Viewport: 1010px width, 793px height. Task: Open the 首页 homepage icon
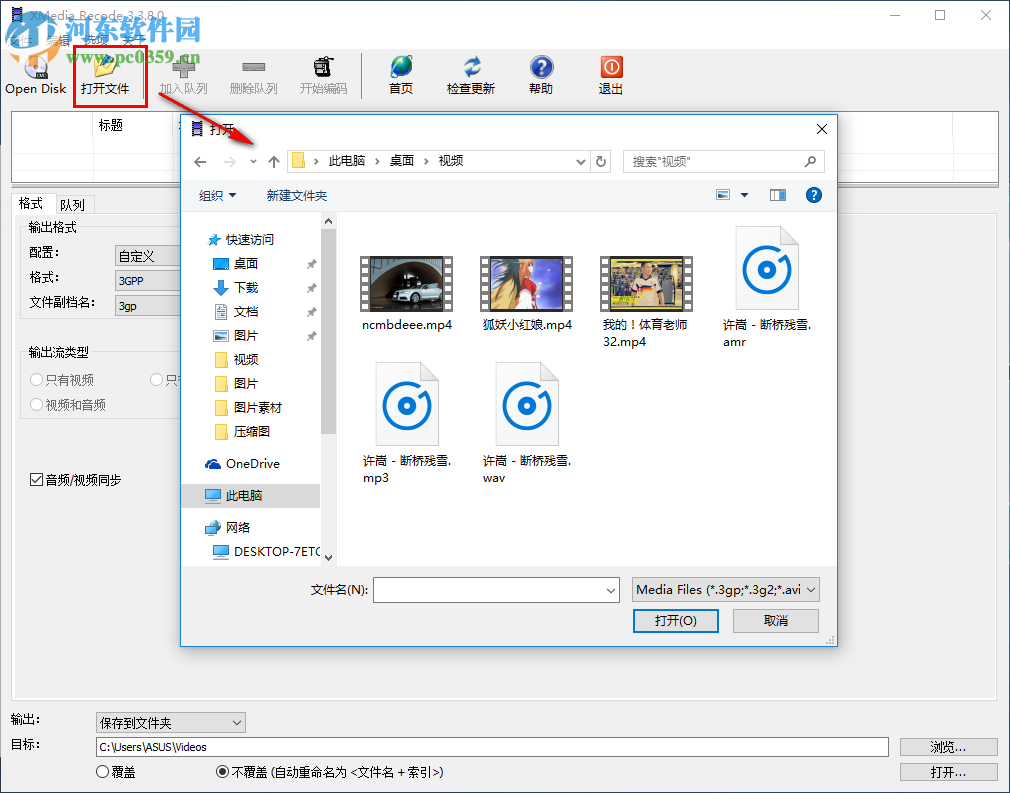401,75
